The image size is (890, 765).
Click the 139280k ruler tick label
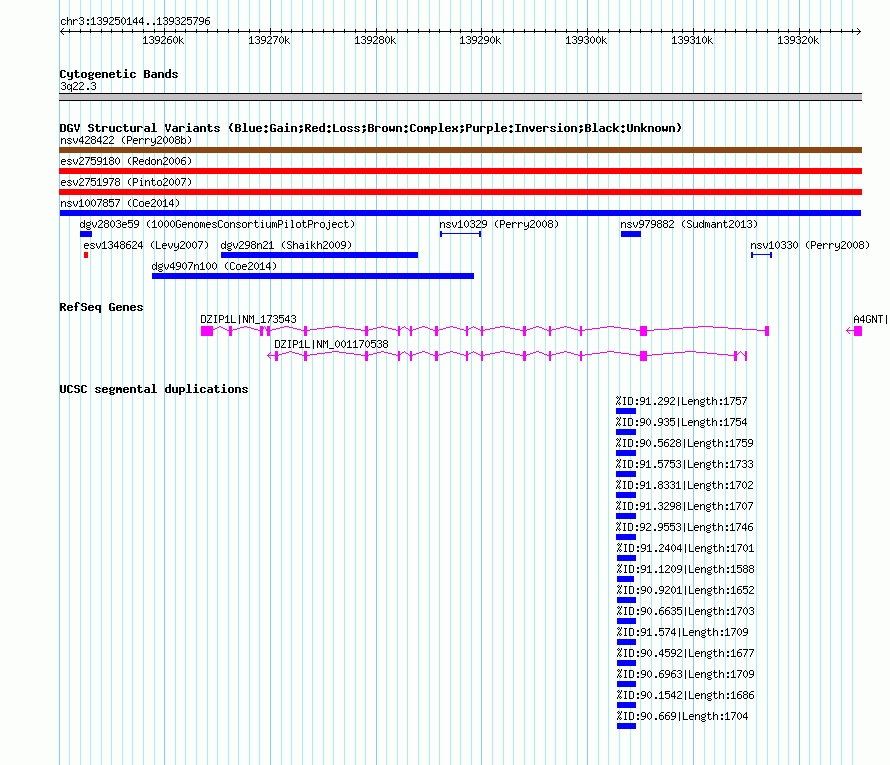(375, 40)
